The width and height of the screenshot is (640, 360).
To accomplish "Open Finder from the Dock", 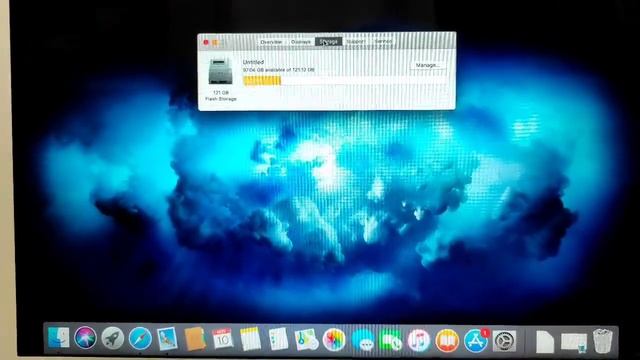I will click(x=58, y=338).
